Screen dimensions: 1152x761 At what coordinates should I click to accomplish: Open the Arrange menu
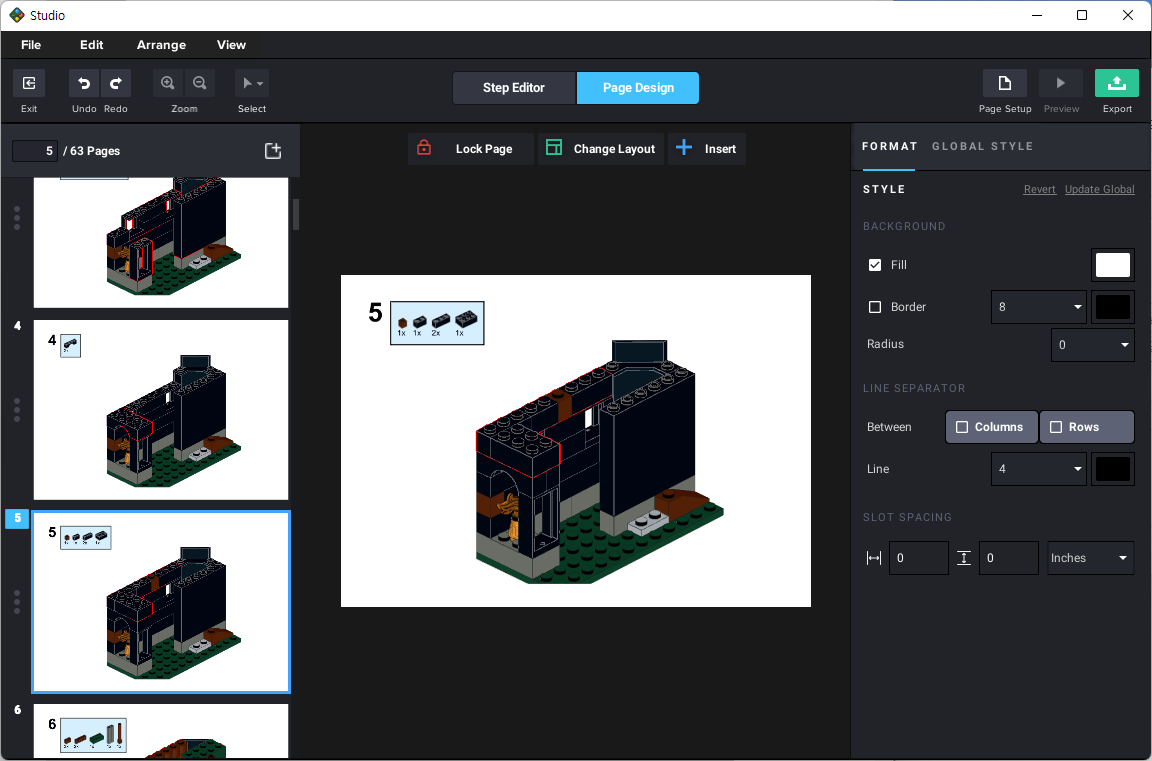[162, 45]
